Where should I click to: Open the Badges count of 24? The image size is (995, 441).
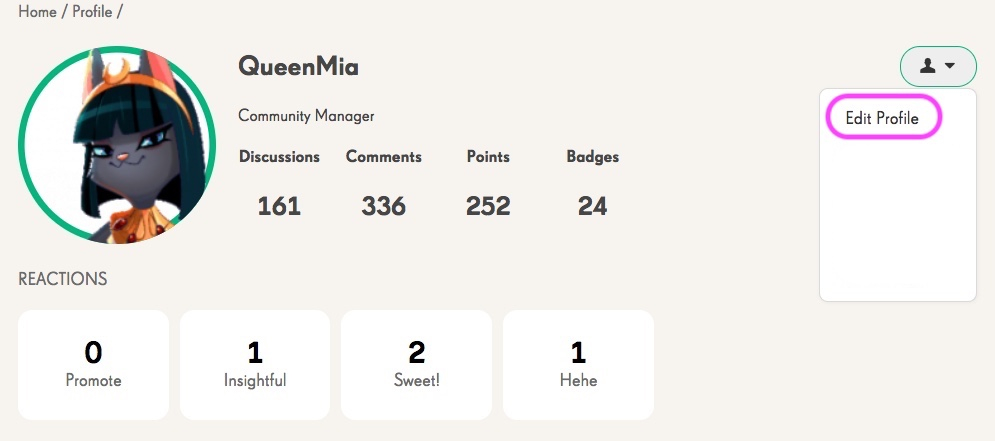(x=593, y=206)
